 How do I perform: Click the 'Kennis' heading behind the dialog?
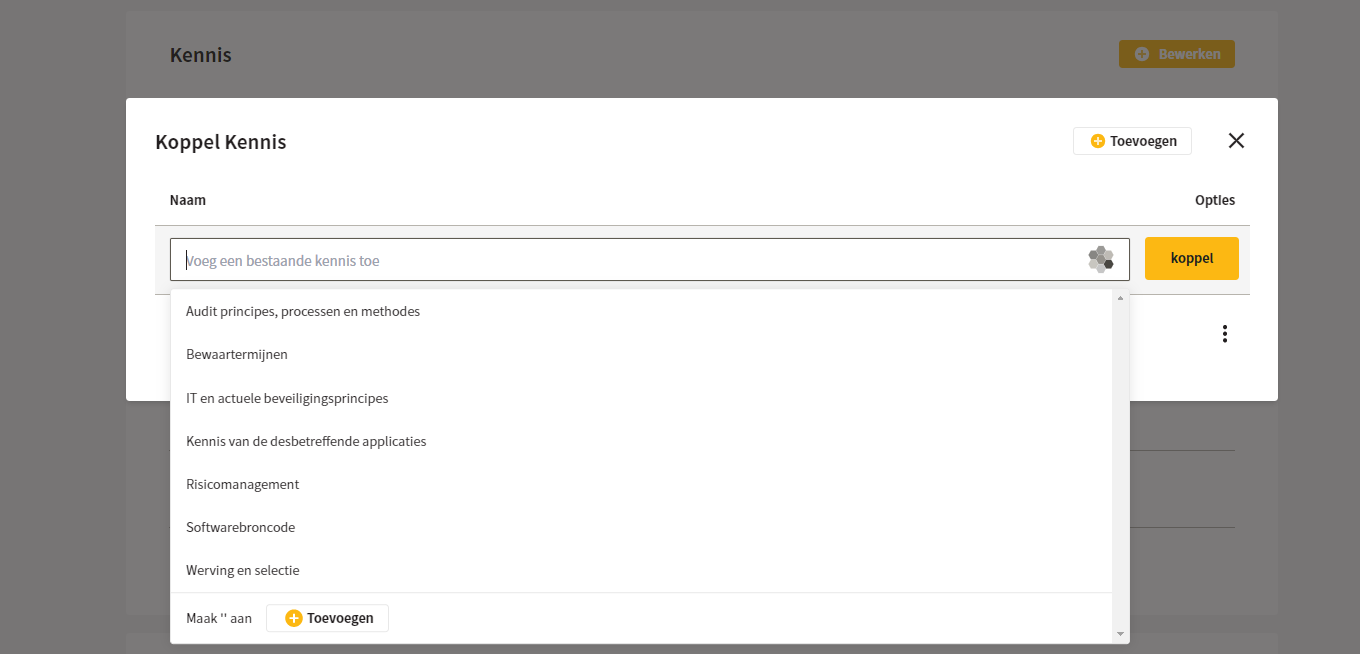[x=201, y=55]
